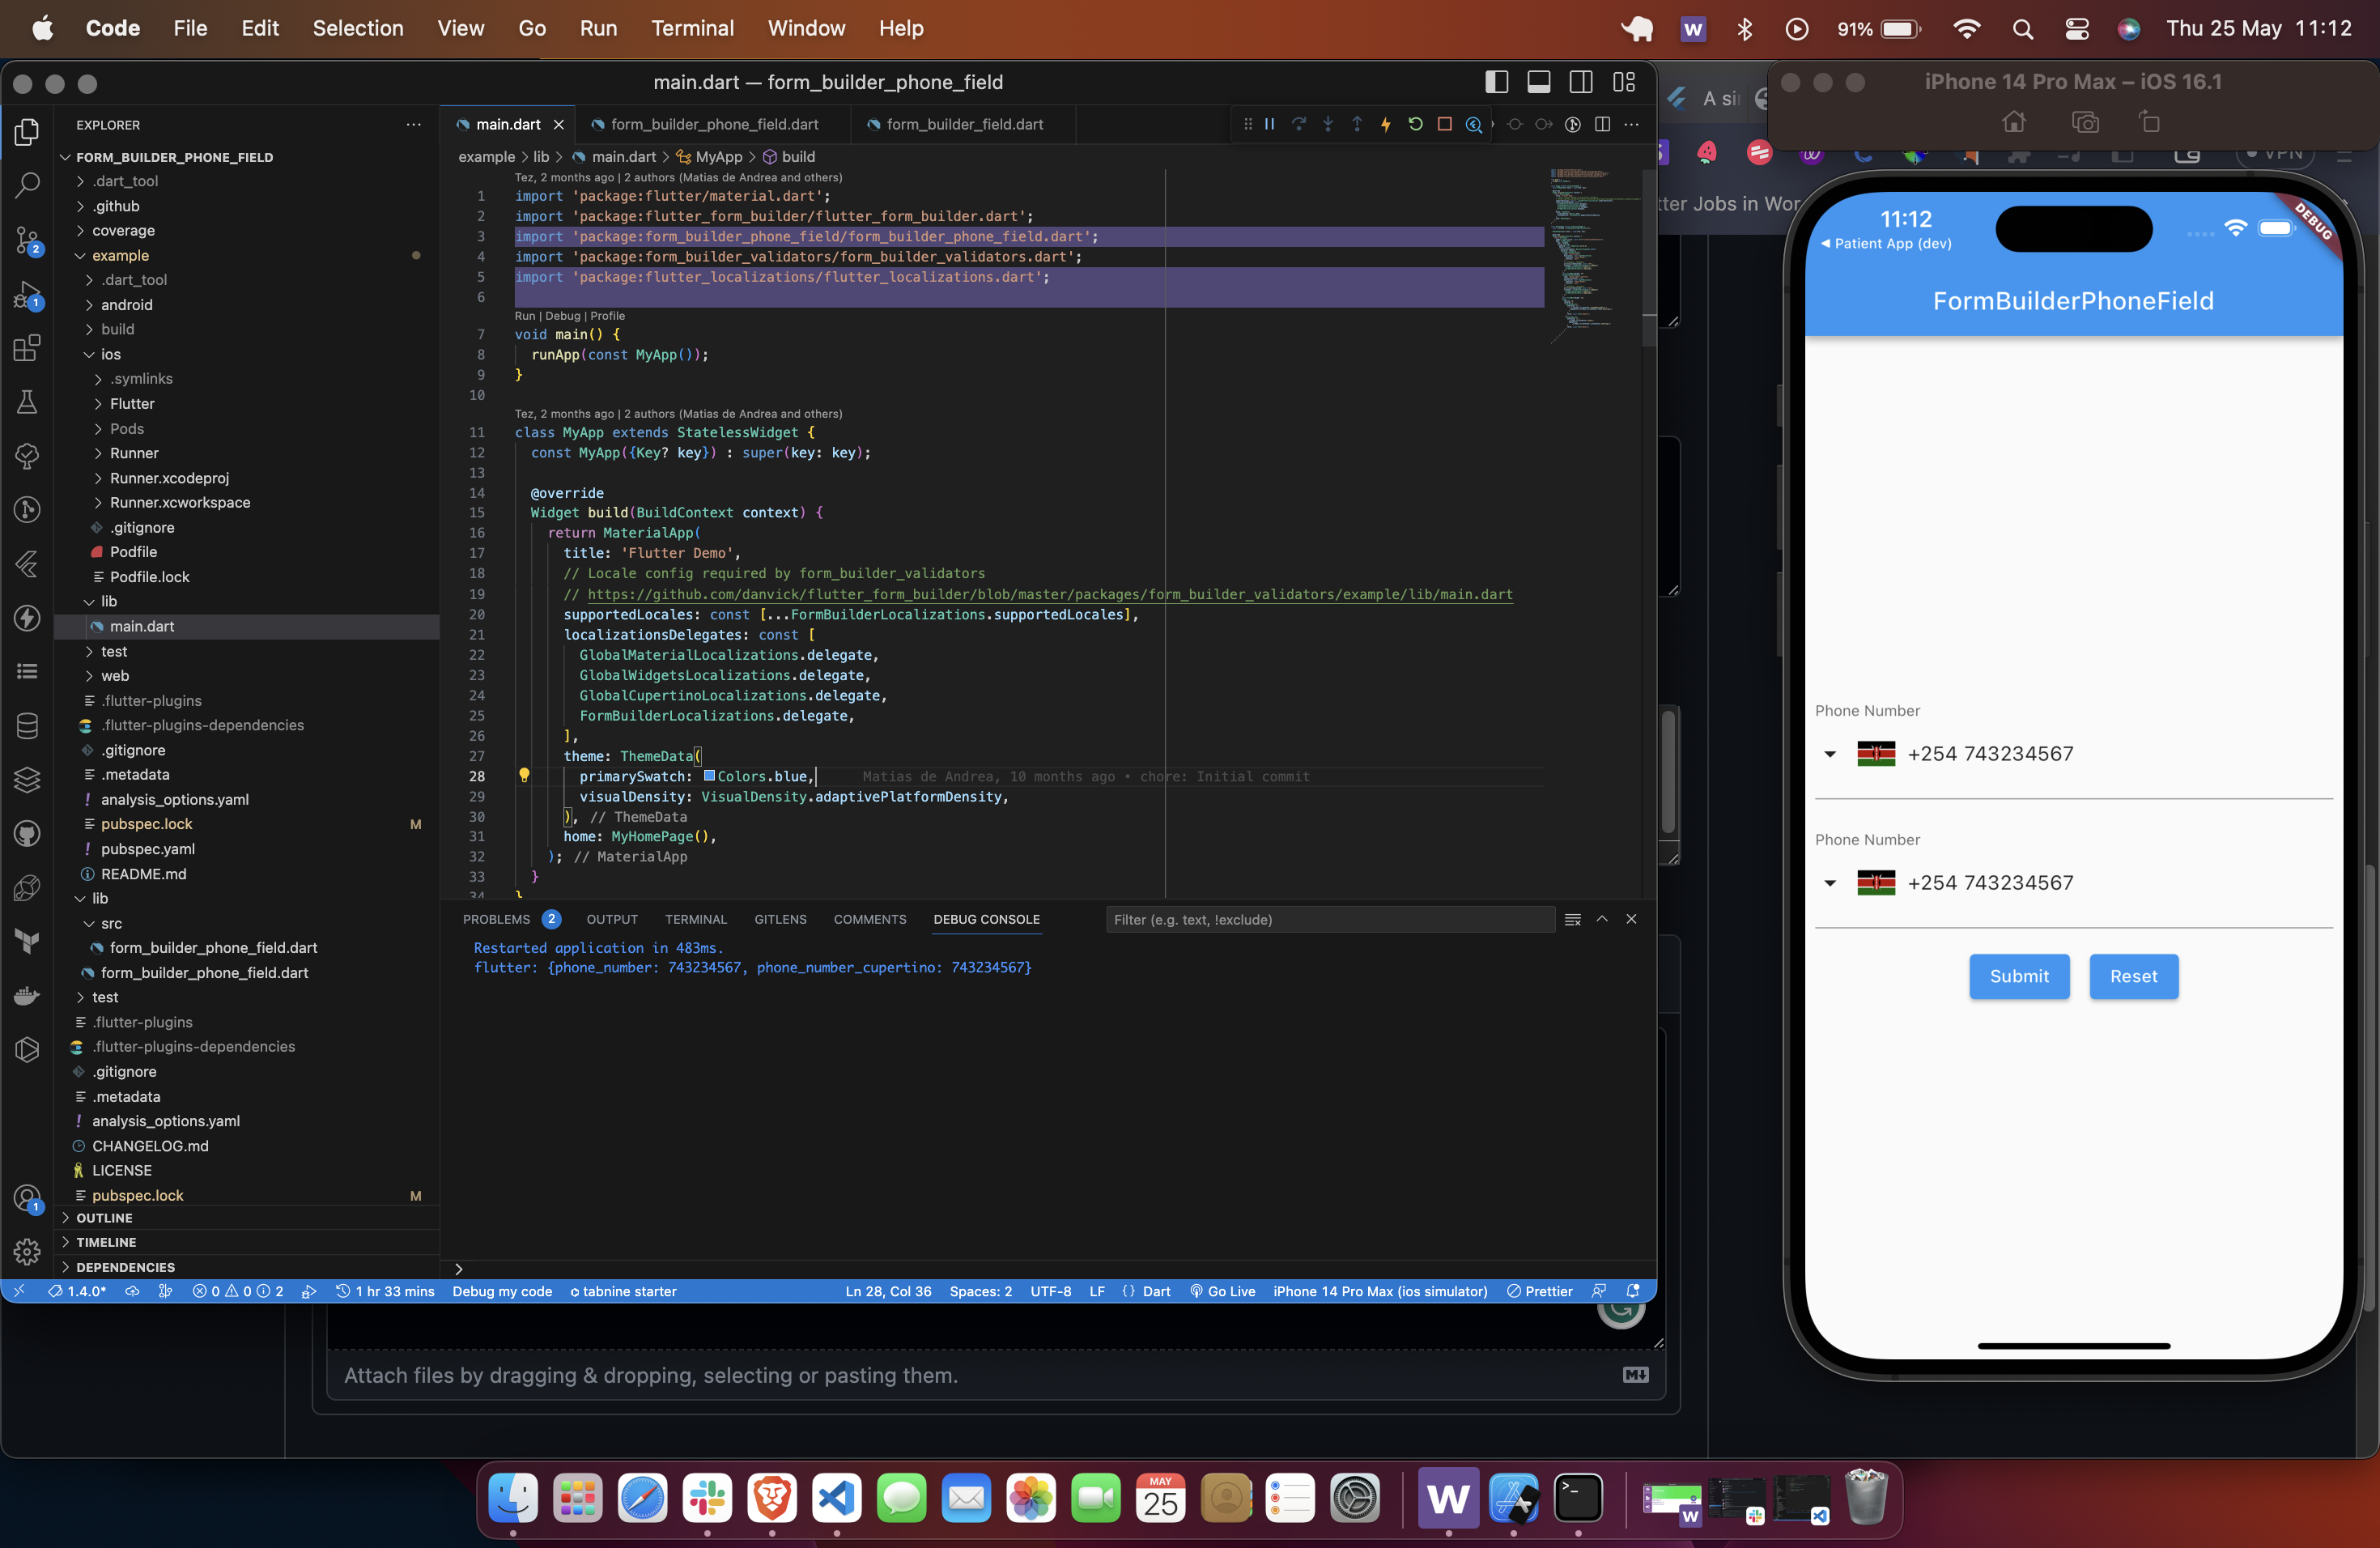Click the green restart debug icon
The image size is (2380, 1548).
1415,124
